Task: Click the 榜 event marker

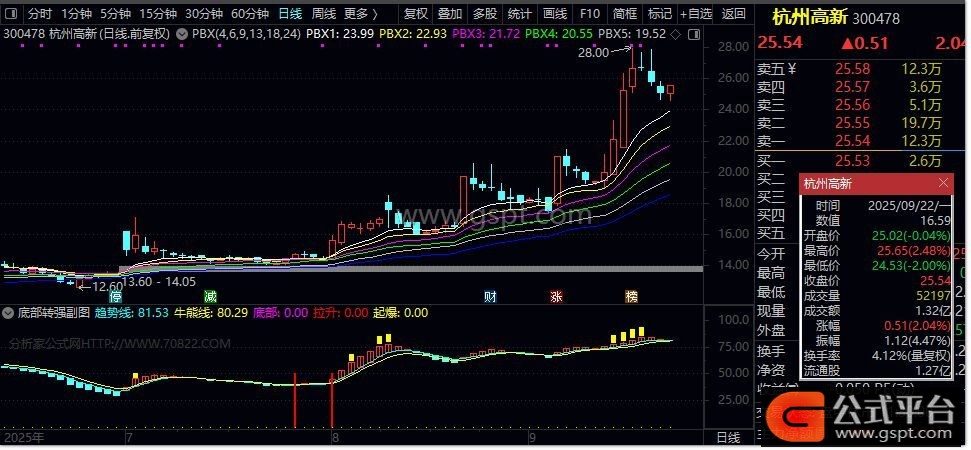Action: click(x=631, y=297)
